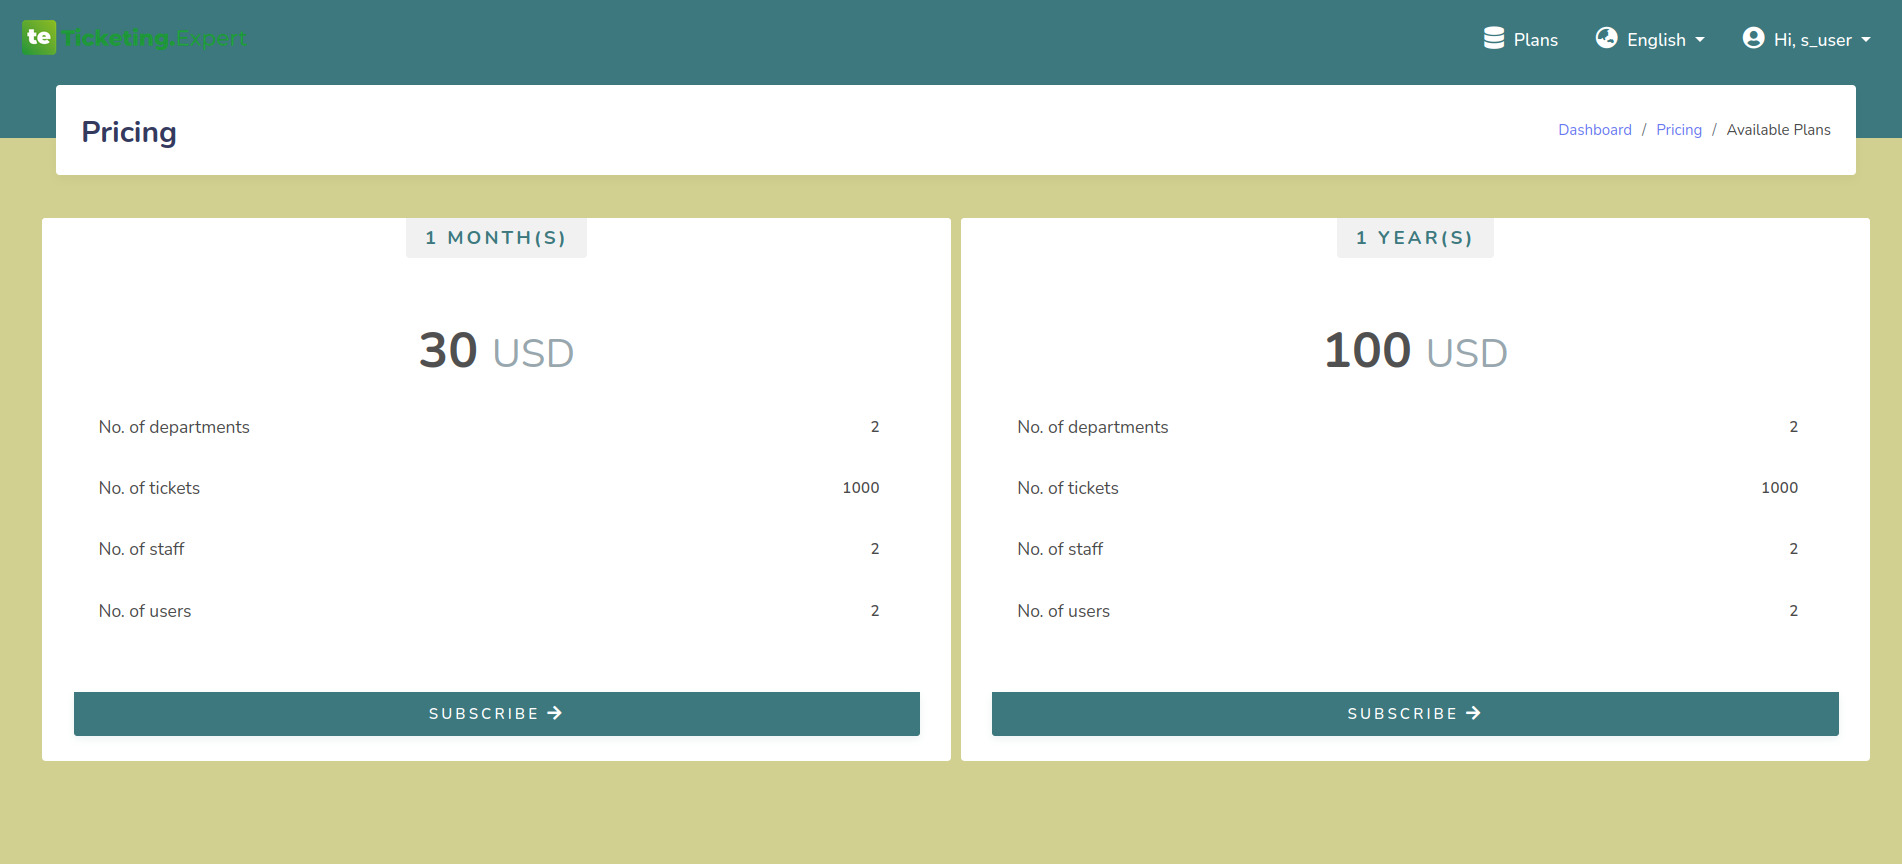Select the "1 MONTH(S)" plan label
This screenshot has width=1902, height=864.
coord(496,238)
